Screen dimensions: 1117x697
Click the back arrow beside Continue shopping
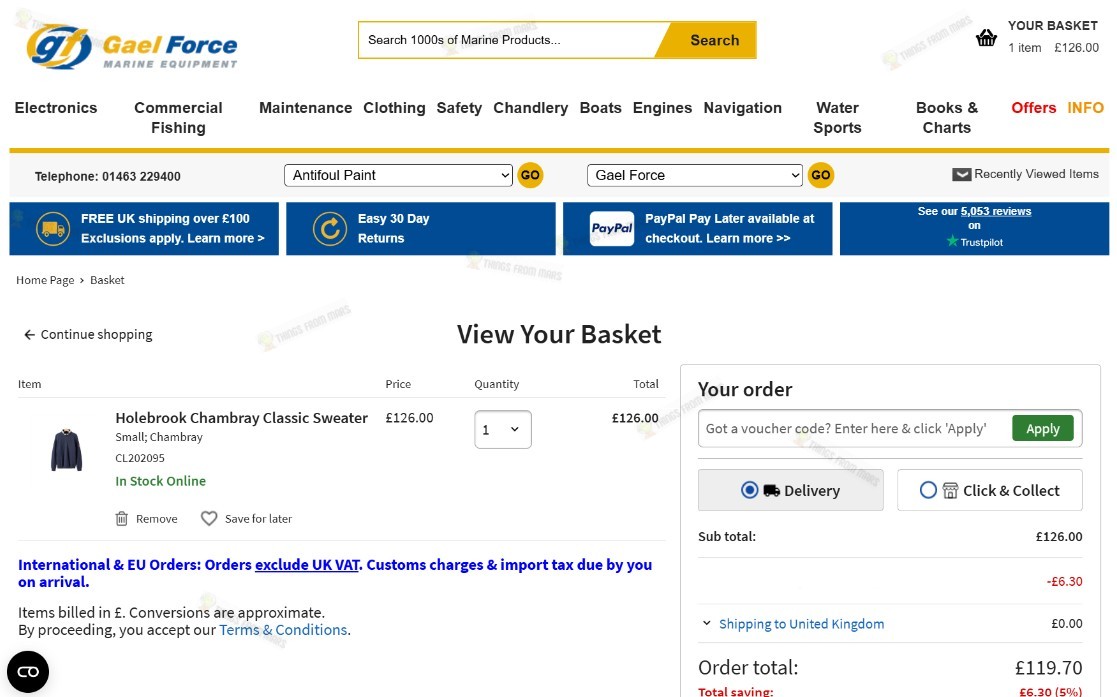click(x=29, y=335)
